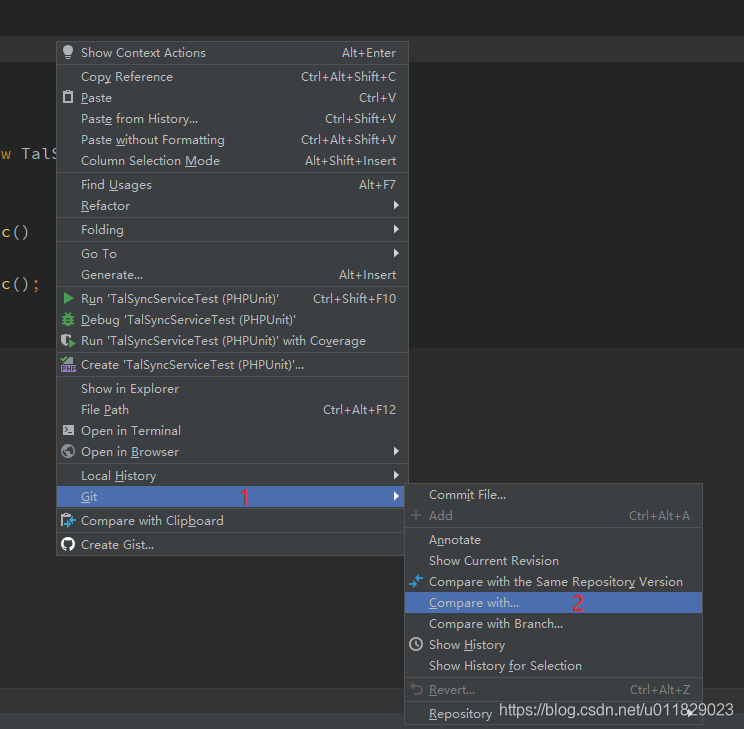Open the Open in Browser entry
Viewport: 744px width, 729px height.
pos(232,451)
